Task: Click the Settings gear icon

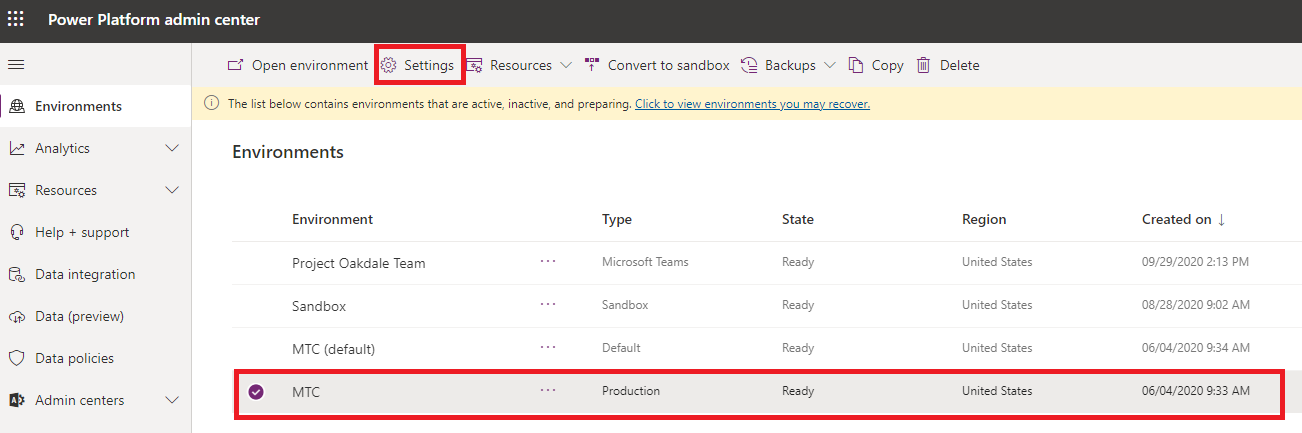Action: tap(389, 65)
